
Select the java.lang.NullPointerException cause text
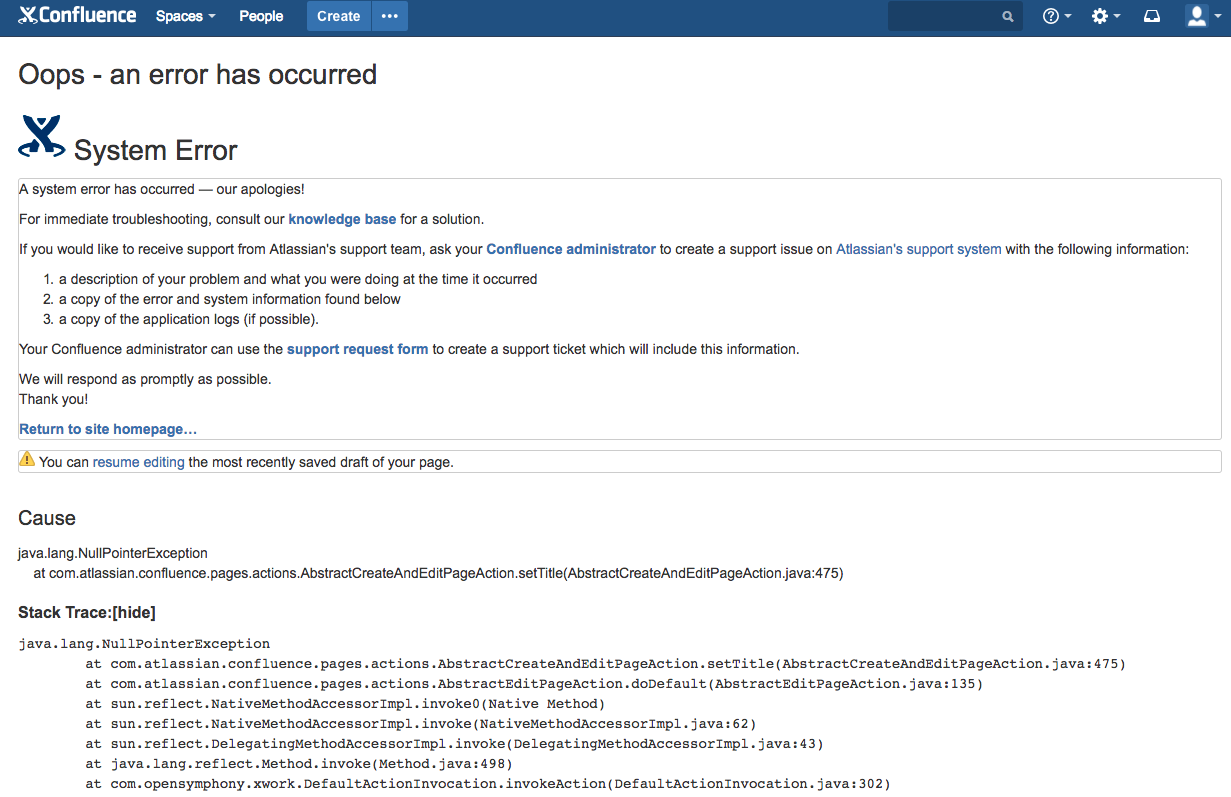[113, 553]
